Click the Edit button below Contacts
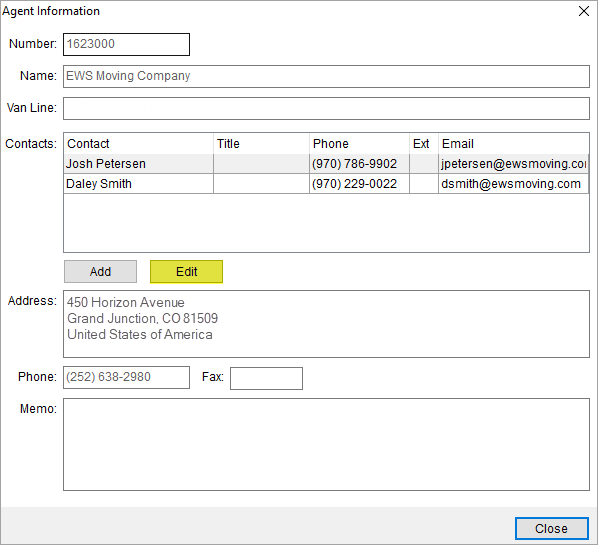The width and height of the screenshot is (598, 545). (x=186, y=272)
